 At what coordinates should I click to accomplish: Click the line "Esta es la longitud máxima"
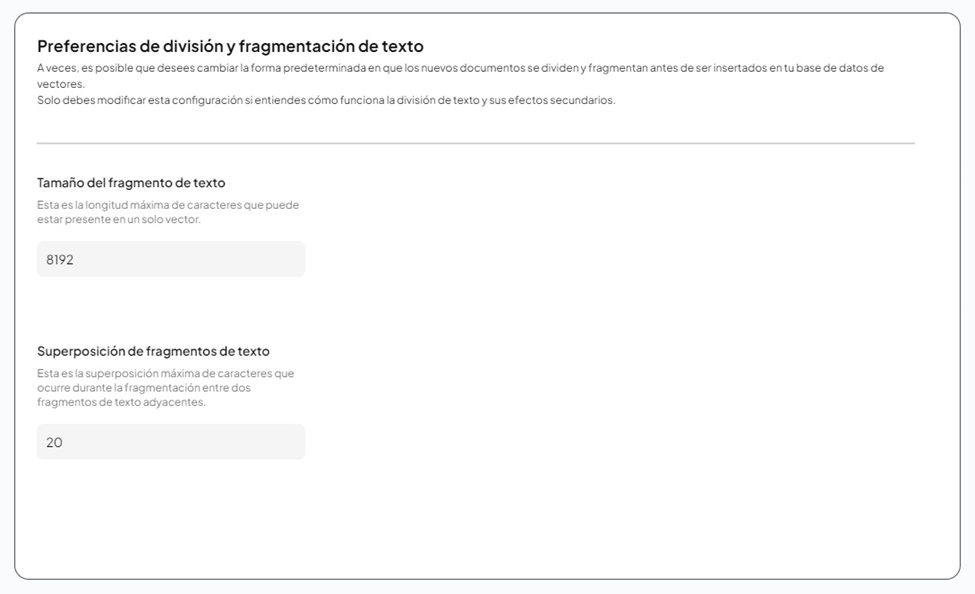coord(167,205)
